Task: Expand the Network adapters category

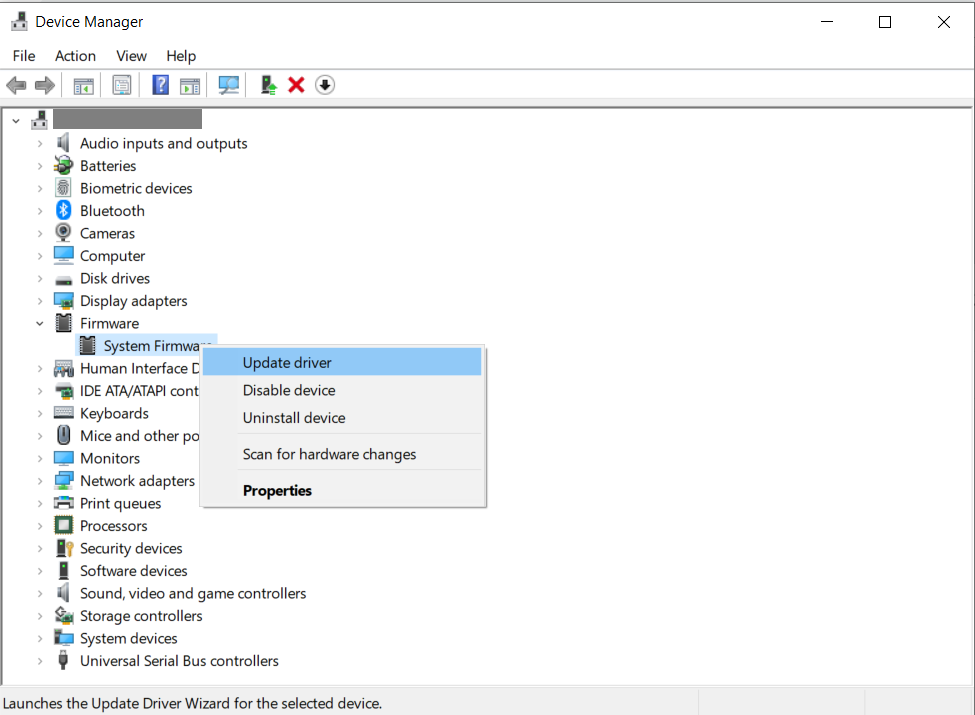Action: 40,480
